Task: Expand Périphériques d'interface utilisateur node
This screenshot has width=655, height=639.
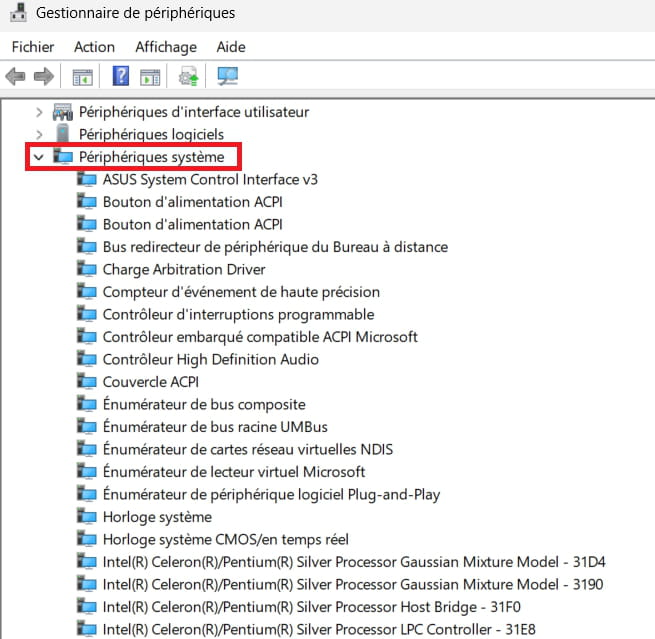Action: tap(39, 112)
